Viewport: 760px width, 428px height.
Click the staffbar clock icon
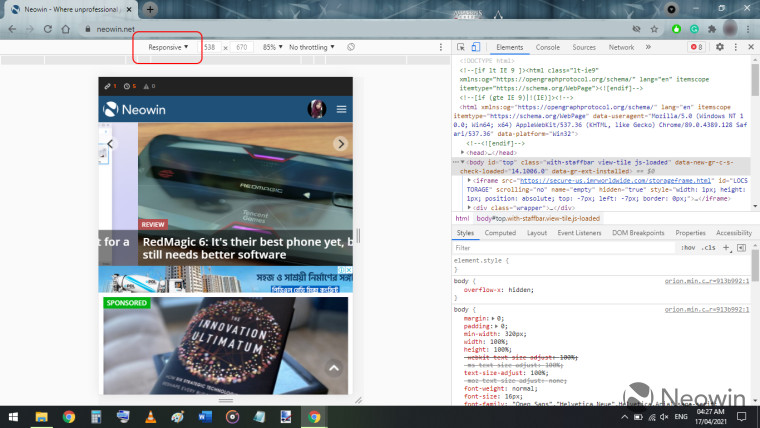click(x=127, y=86)
